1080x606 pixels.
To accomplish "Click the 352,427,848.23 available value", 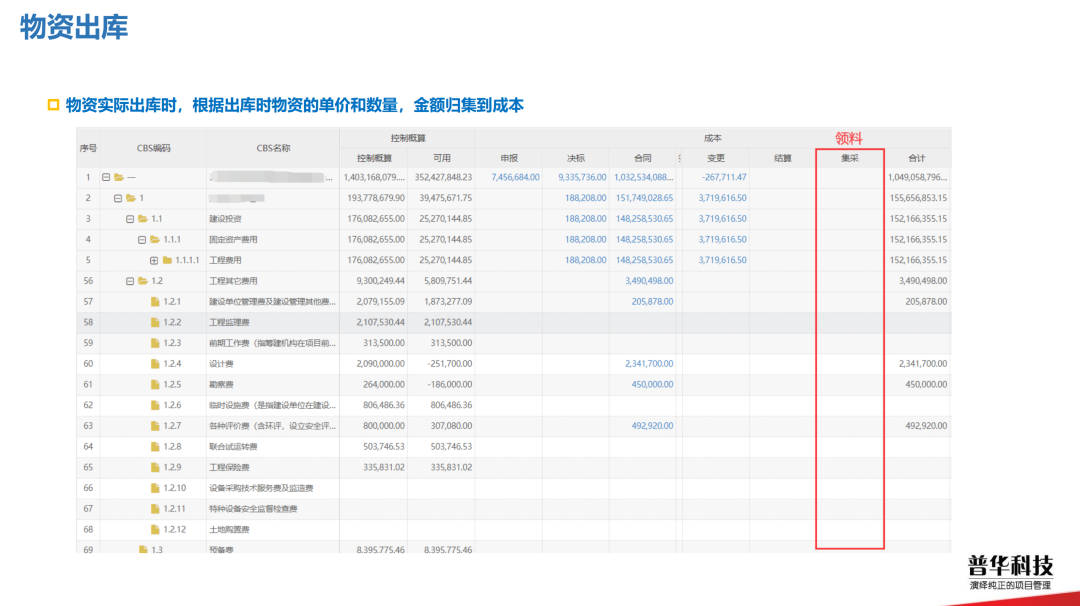I will [x=444, y=178].
